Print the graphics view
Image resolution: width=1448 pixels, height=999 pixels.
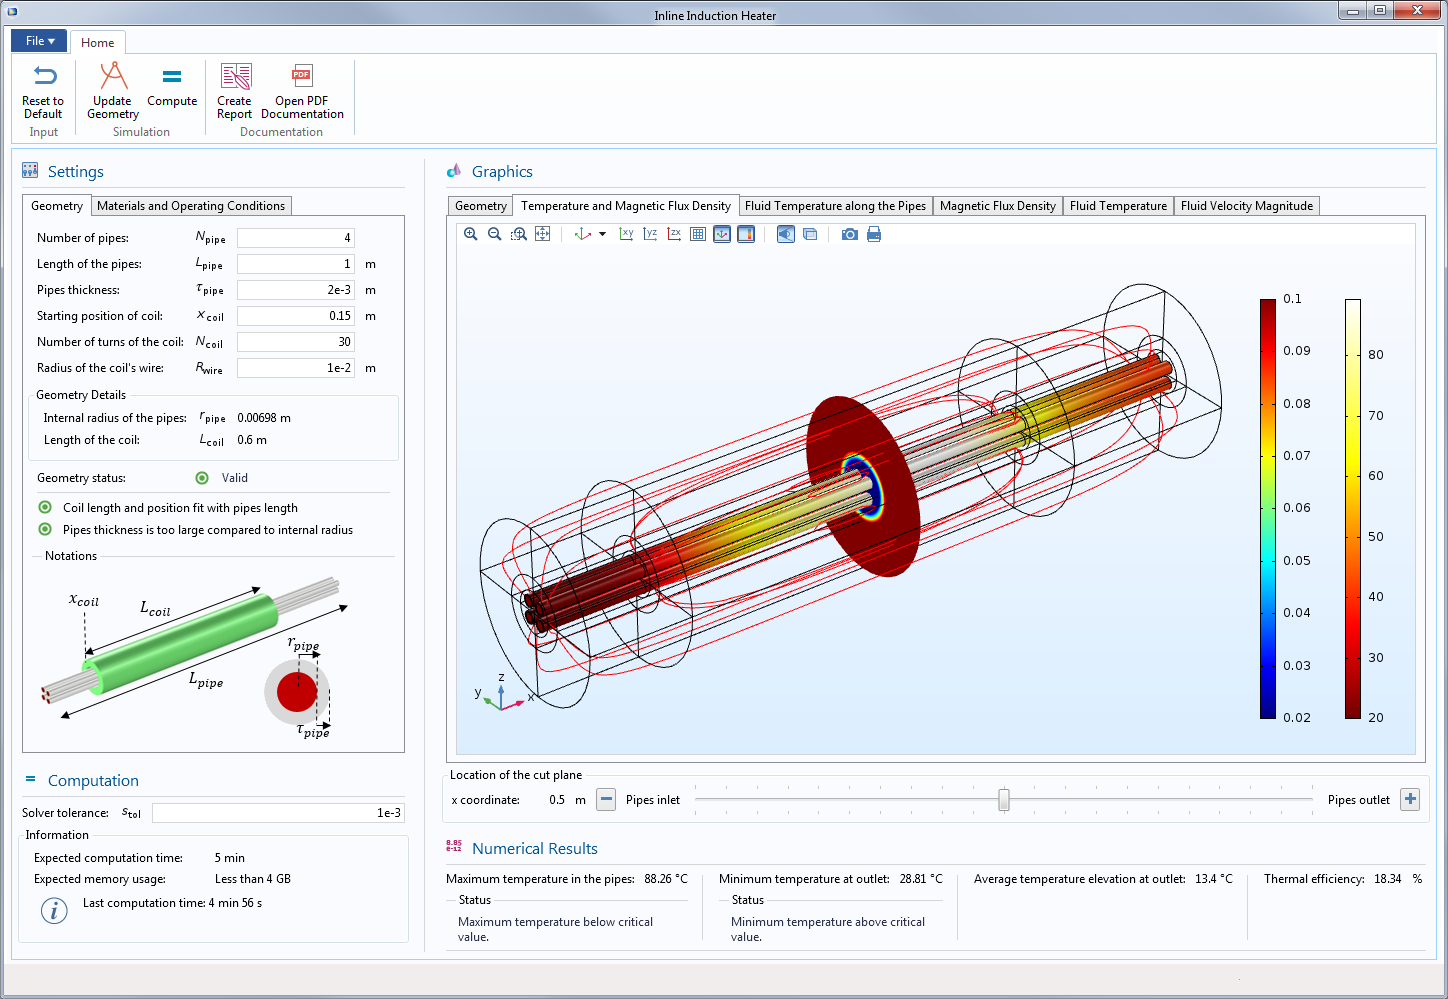coord(874,234)
